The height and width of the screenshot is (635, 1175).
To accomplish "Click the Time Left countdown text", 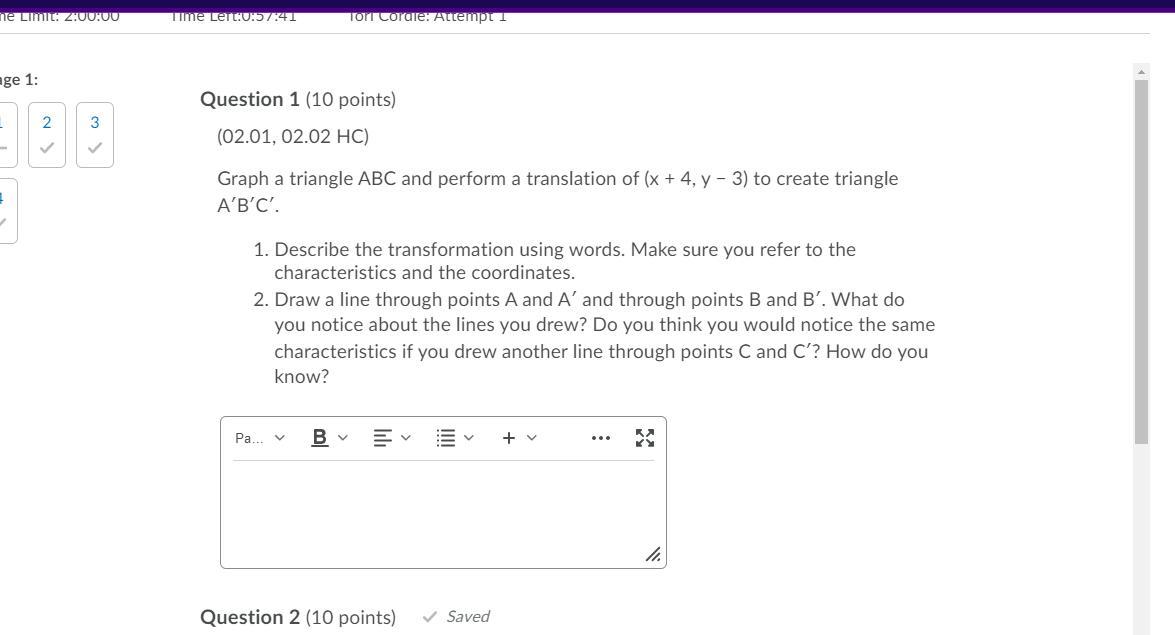I will pyautogui.click(x=233, y=16).
